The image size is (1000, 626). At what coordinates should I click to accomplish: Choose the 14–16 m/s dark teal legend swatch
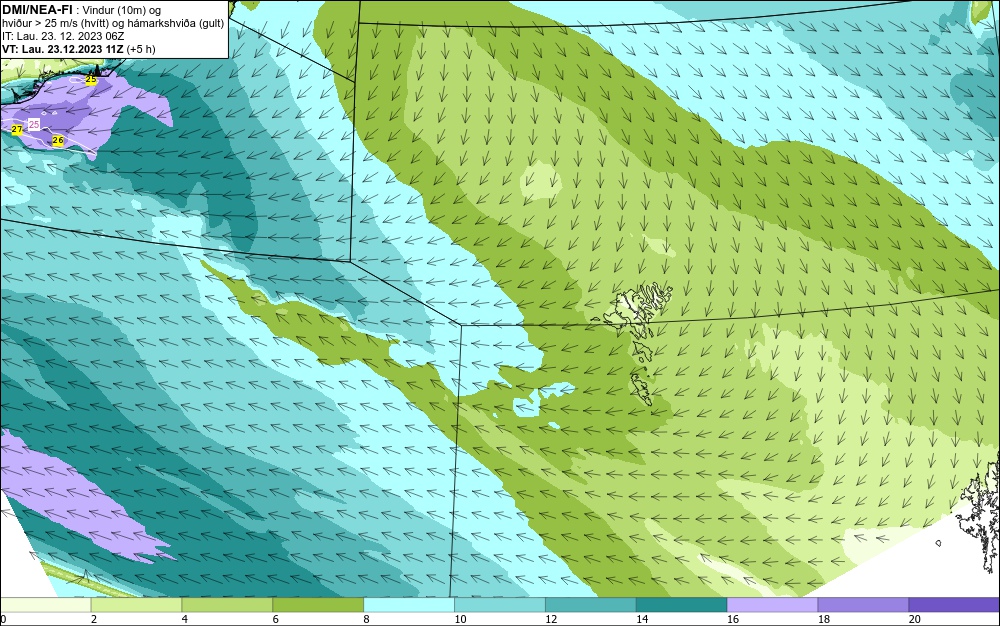[681, 604]
